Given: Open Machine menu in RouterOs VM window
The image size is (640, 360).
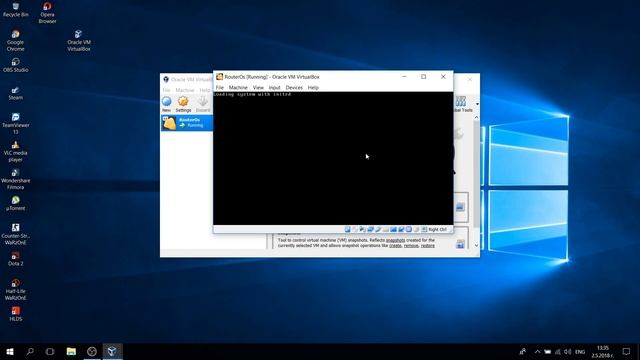Looking at the screenshot, I should [x=238, y=87].
